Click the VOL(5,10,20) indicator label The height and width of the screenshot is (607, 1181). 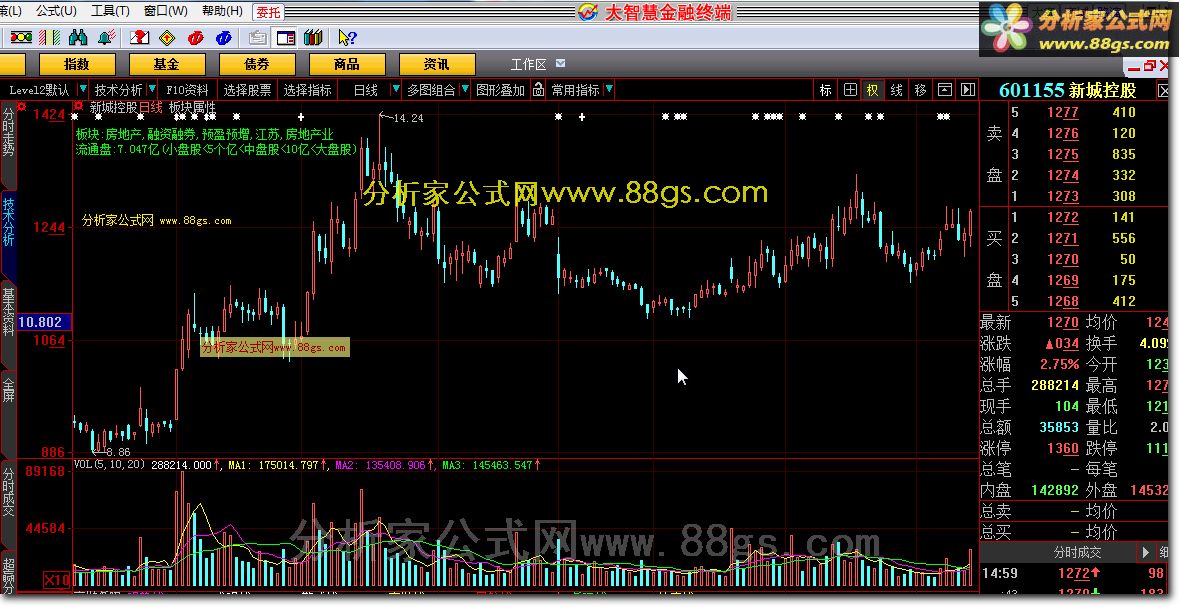click(x=109, y=465)
